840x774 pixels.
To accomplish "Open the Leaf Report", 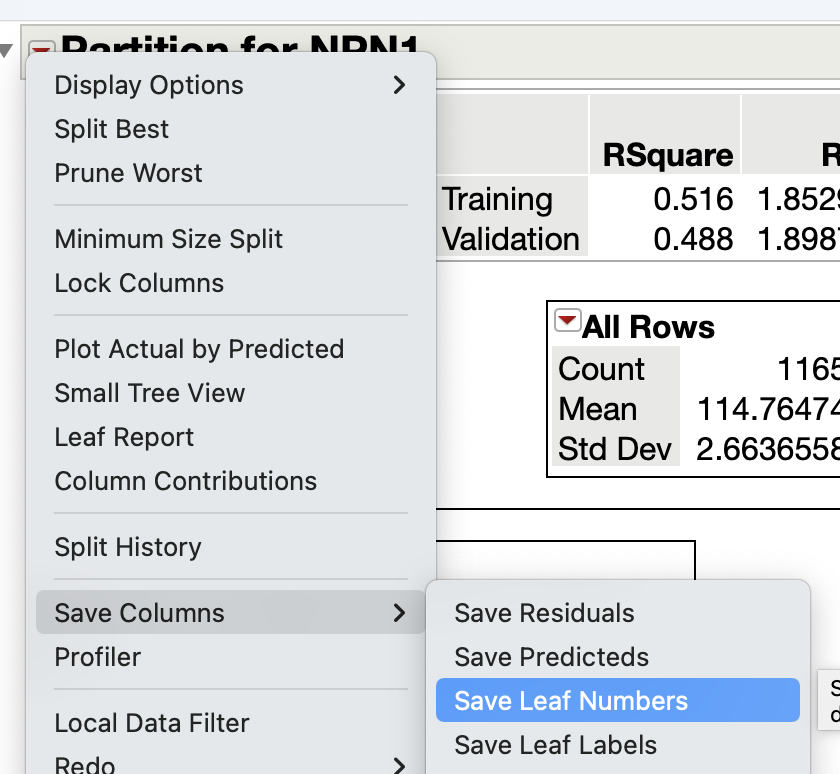I will click(125, 437).
